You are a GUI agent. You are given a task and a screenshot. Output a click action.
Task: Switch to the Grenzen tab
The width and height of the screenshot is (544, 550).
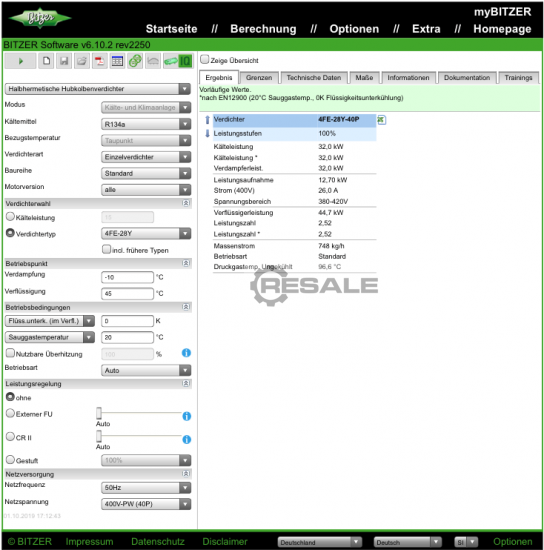tap(259, 78)
